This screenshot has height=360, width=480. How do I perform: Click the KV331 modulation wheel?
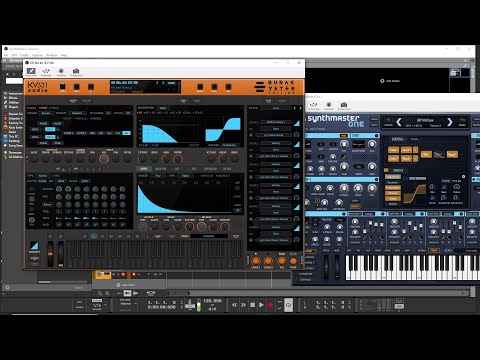click(61, 254)
